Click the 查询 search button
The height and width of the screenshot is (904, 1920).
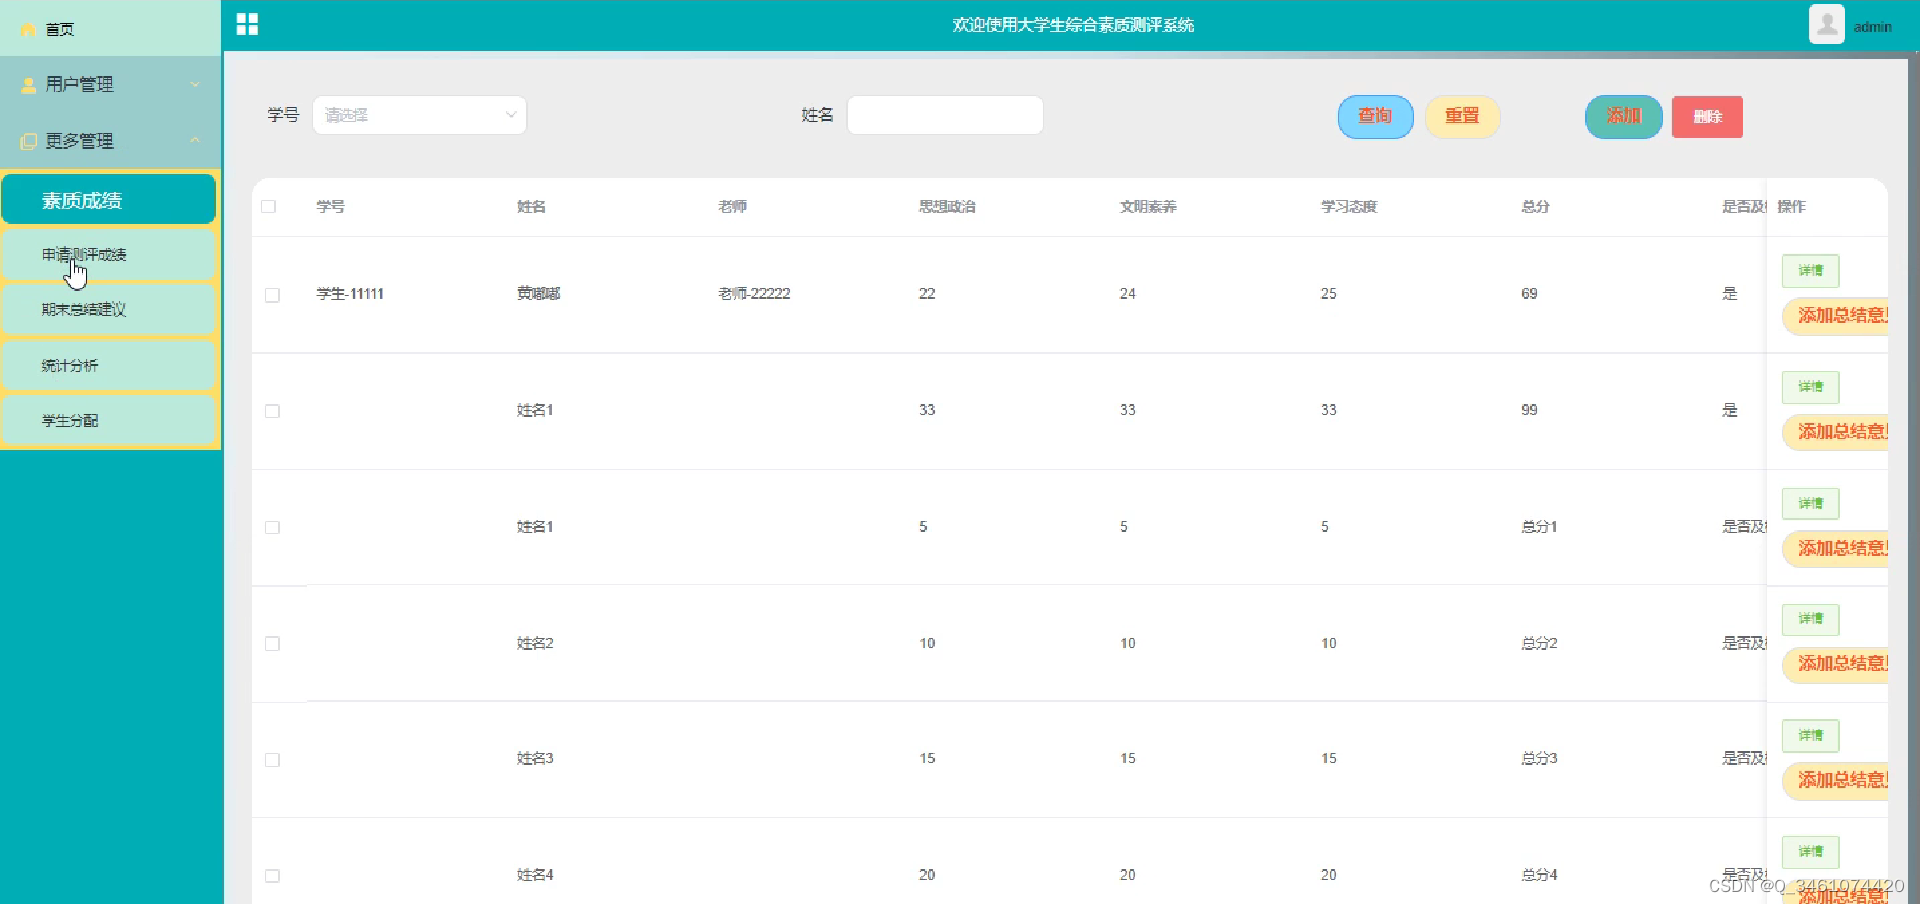tap(1375, 116)
